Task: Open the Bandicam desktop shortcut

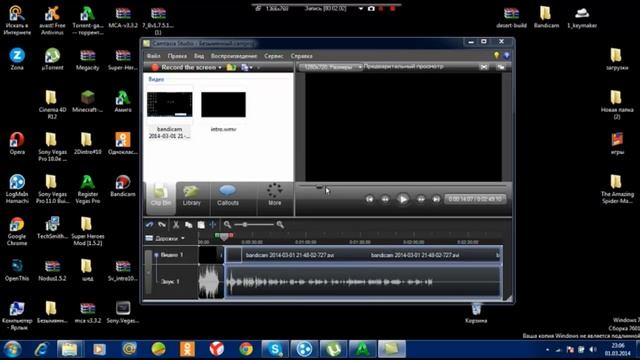Action: pyautogui.click(x=122, y=186)
